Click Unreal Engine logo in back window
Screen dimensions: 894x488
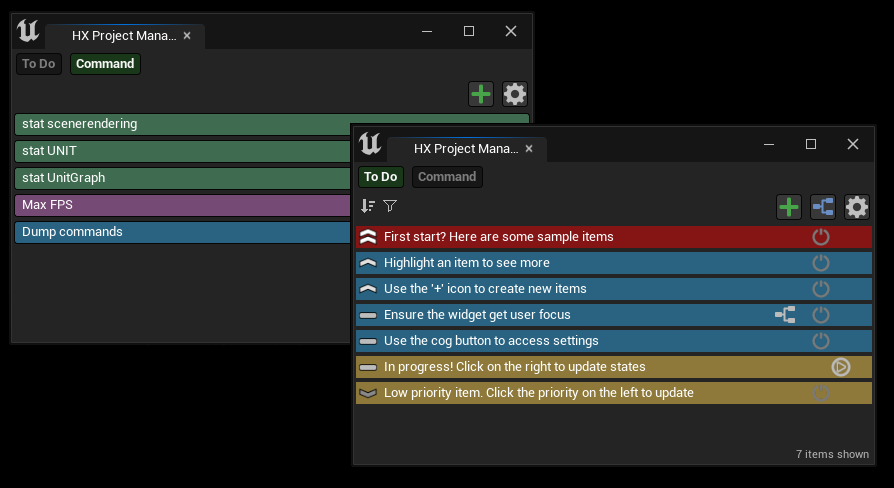28,31
